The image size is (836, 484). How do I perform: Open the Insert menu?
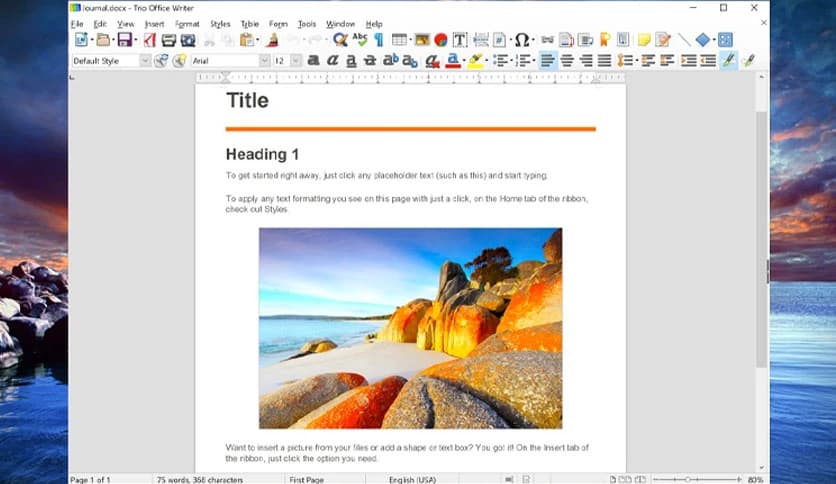[154, 24]
